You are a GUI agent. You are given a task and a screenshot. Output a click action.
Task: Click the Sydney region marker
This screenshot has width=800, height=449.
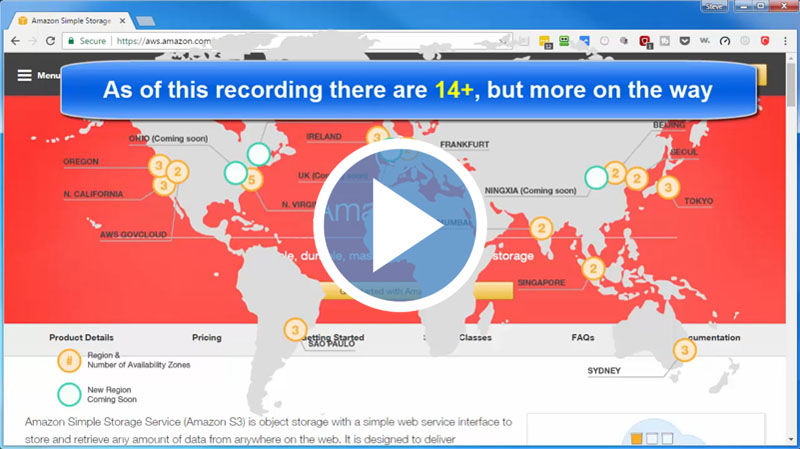(x=684, y=350)
